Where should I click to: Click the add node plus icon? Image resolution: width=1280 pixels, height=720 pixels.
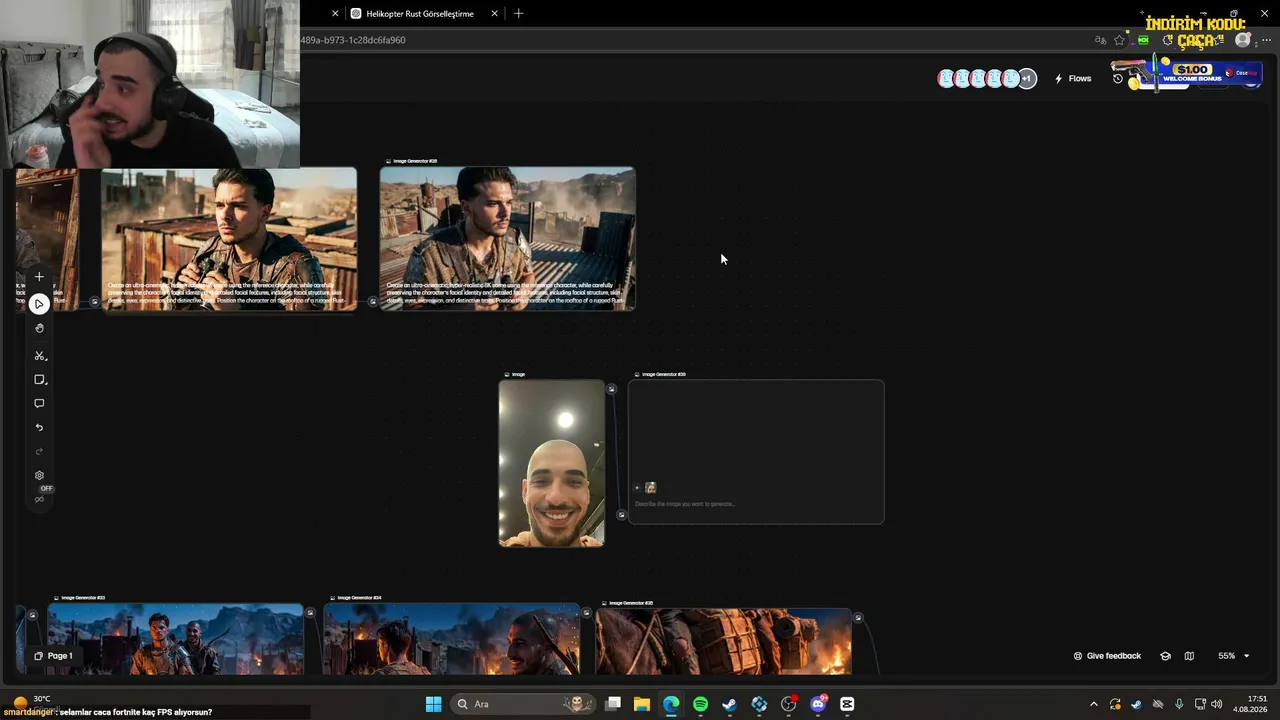(x=39, y=277)
